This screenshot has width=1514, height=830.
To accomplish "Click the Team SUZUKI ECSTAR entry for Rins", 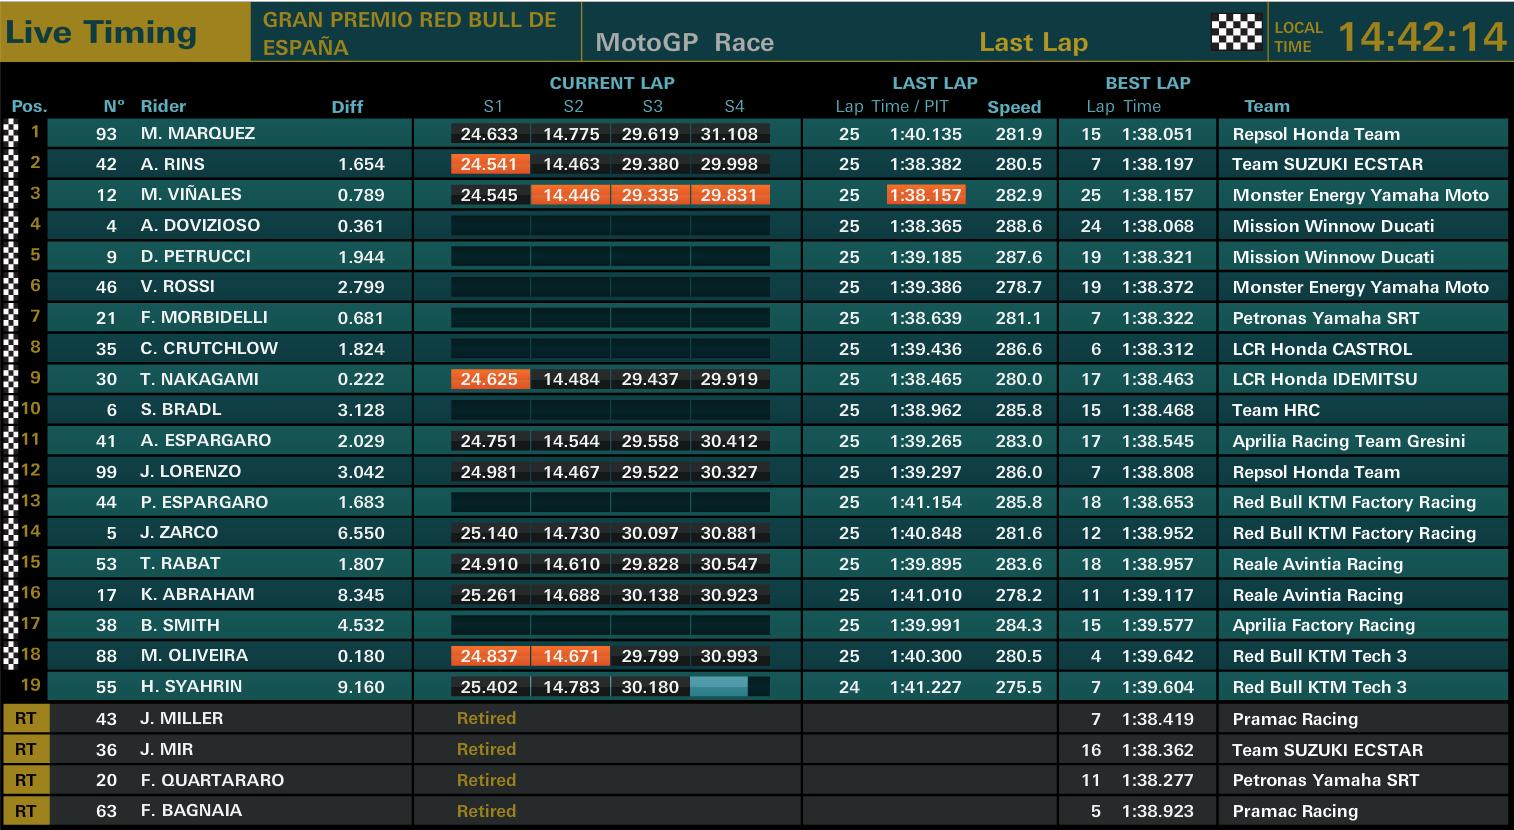I will [1327, 164].
